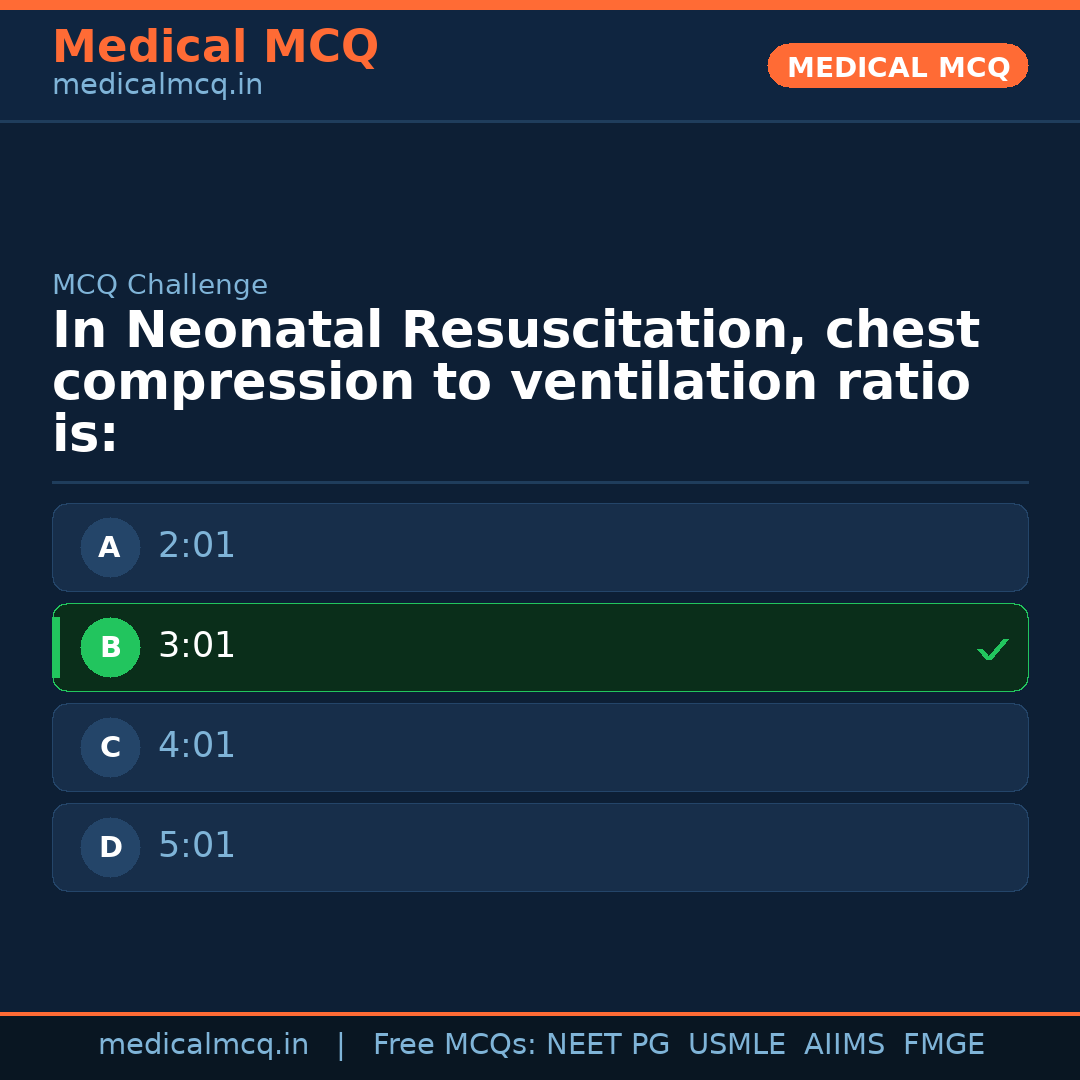Click the neonatal resuscitation question text

(515, 382)
